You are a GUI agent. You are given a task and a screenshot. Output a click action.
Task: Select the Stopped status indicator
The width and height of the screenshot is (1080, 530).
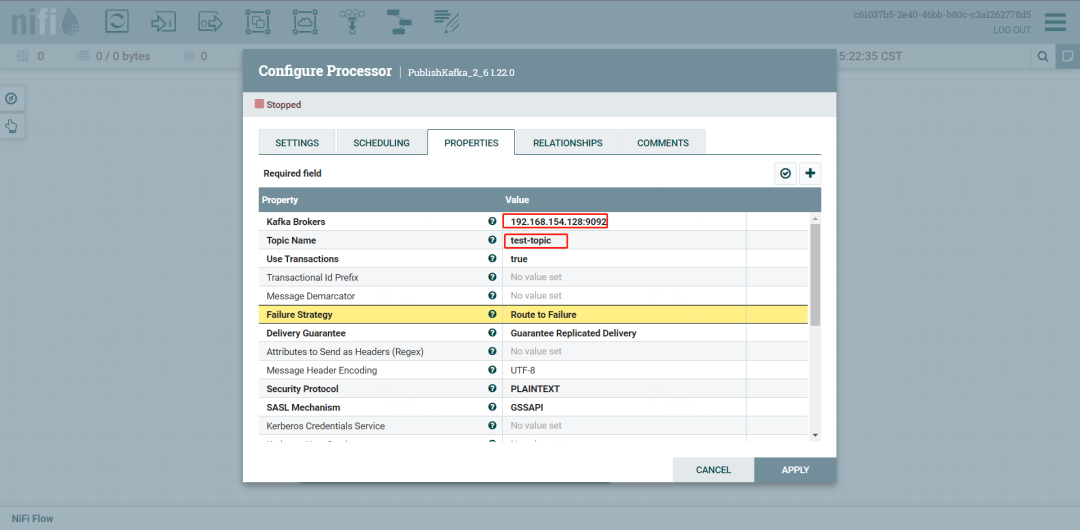tap(278, 105)
